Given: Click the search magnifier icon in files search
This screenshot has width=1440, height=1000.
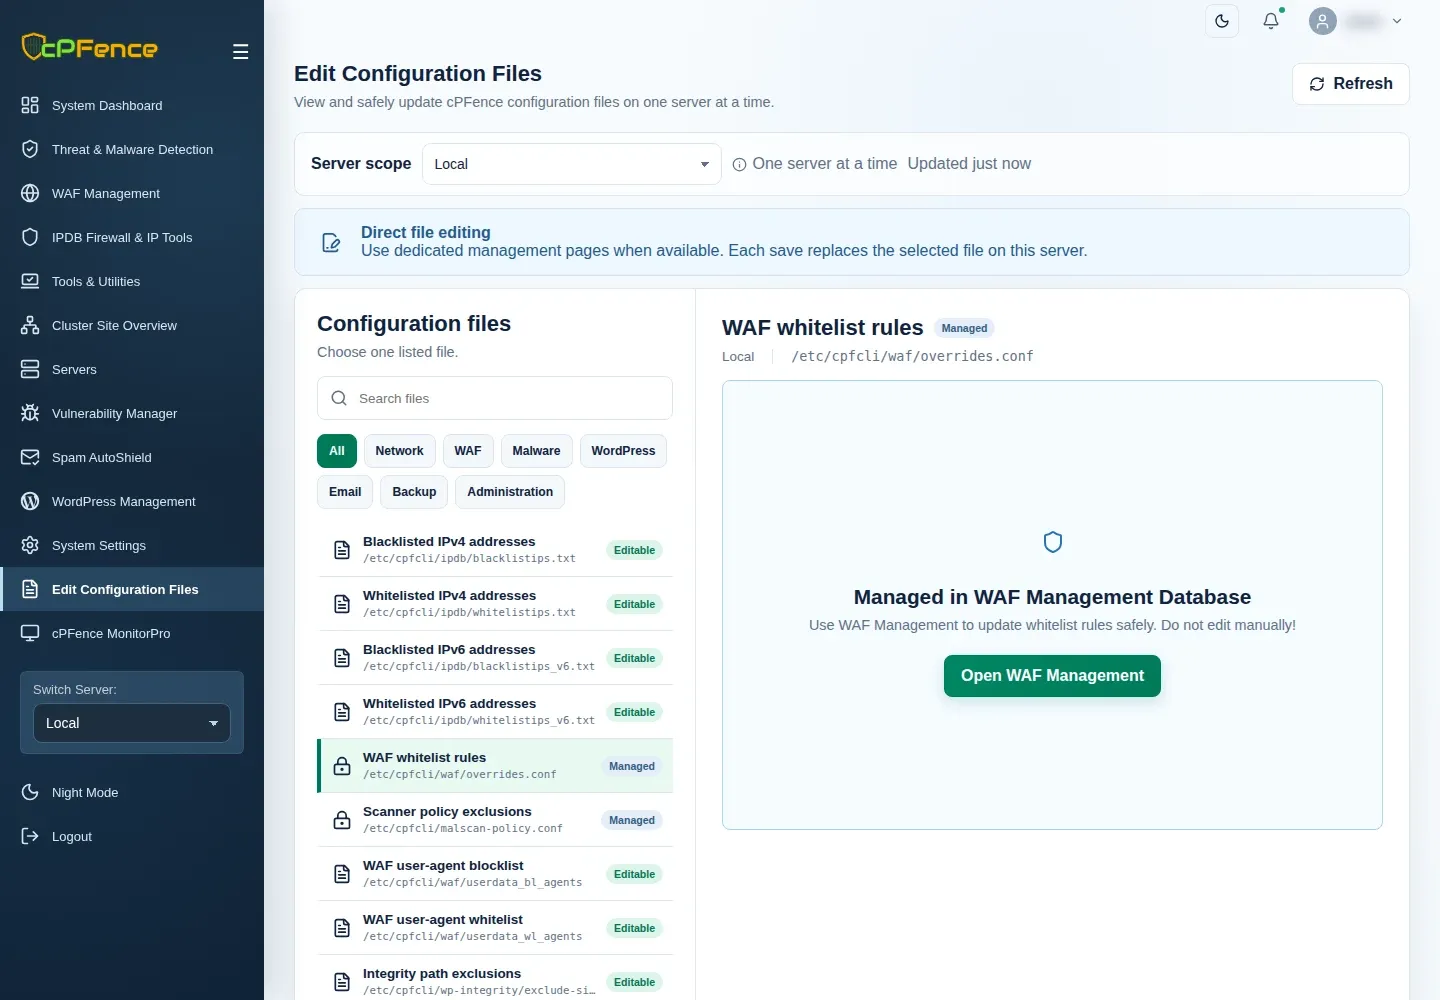Looking at the screenshot, I should pos(339,398).
